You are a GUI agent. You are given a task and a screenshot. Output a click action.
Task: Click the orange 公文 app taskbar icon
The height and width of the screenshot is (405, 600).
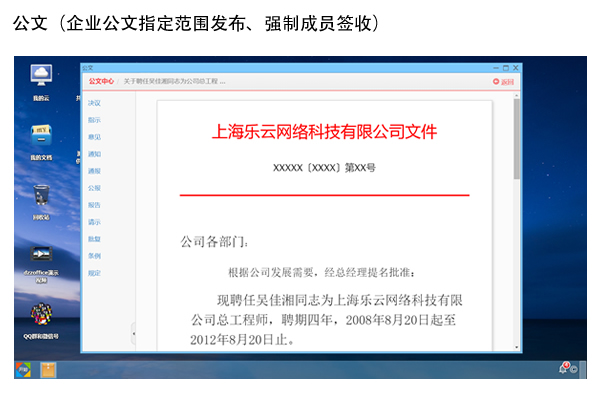click(x=47, y=369)
